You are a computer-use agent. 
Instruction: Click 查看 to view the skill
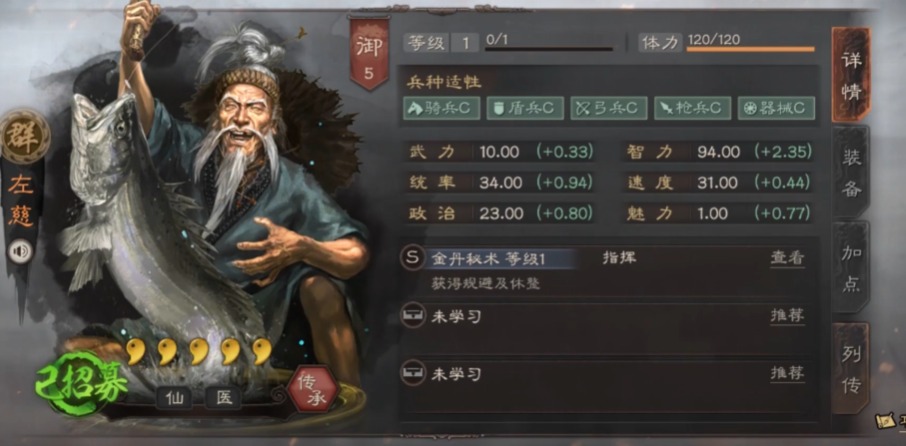point(787,258)
